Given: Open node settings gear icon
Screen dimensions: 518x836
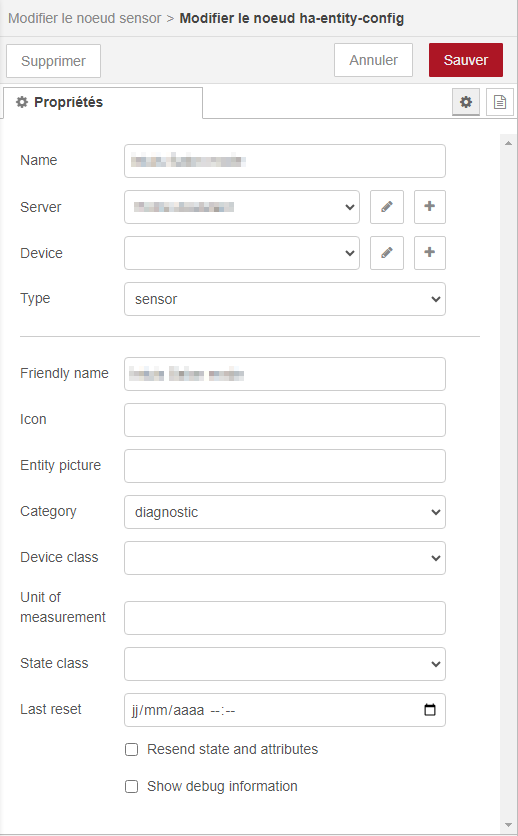Looking at the screenshot, I should tap(466, 102).
